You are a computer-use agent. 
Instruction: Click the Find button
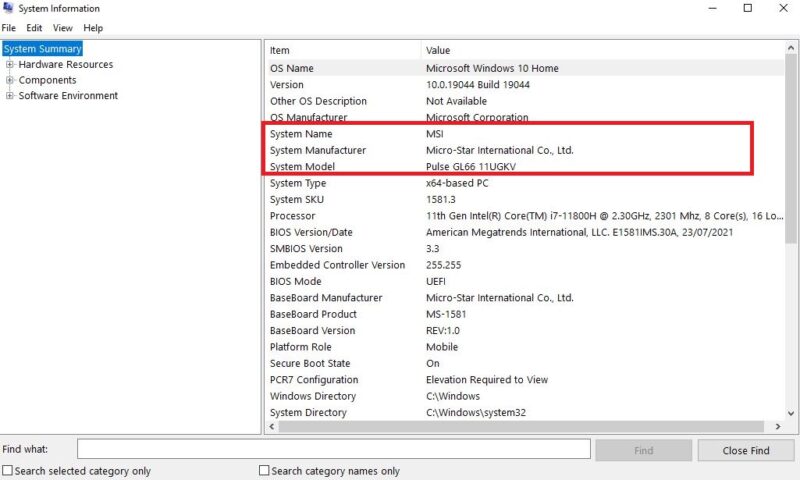point(643,450)
